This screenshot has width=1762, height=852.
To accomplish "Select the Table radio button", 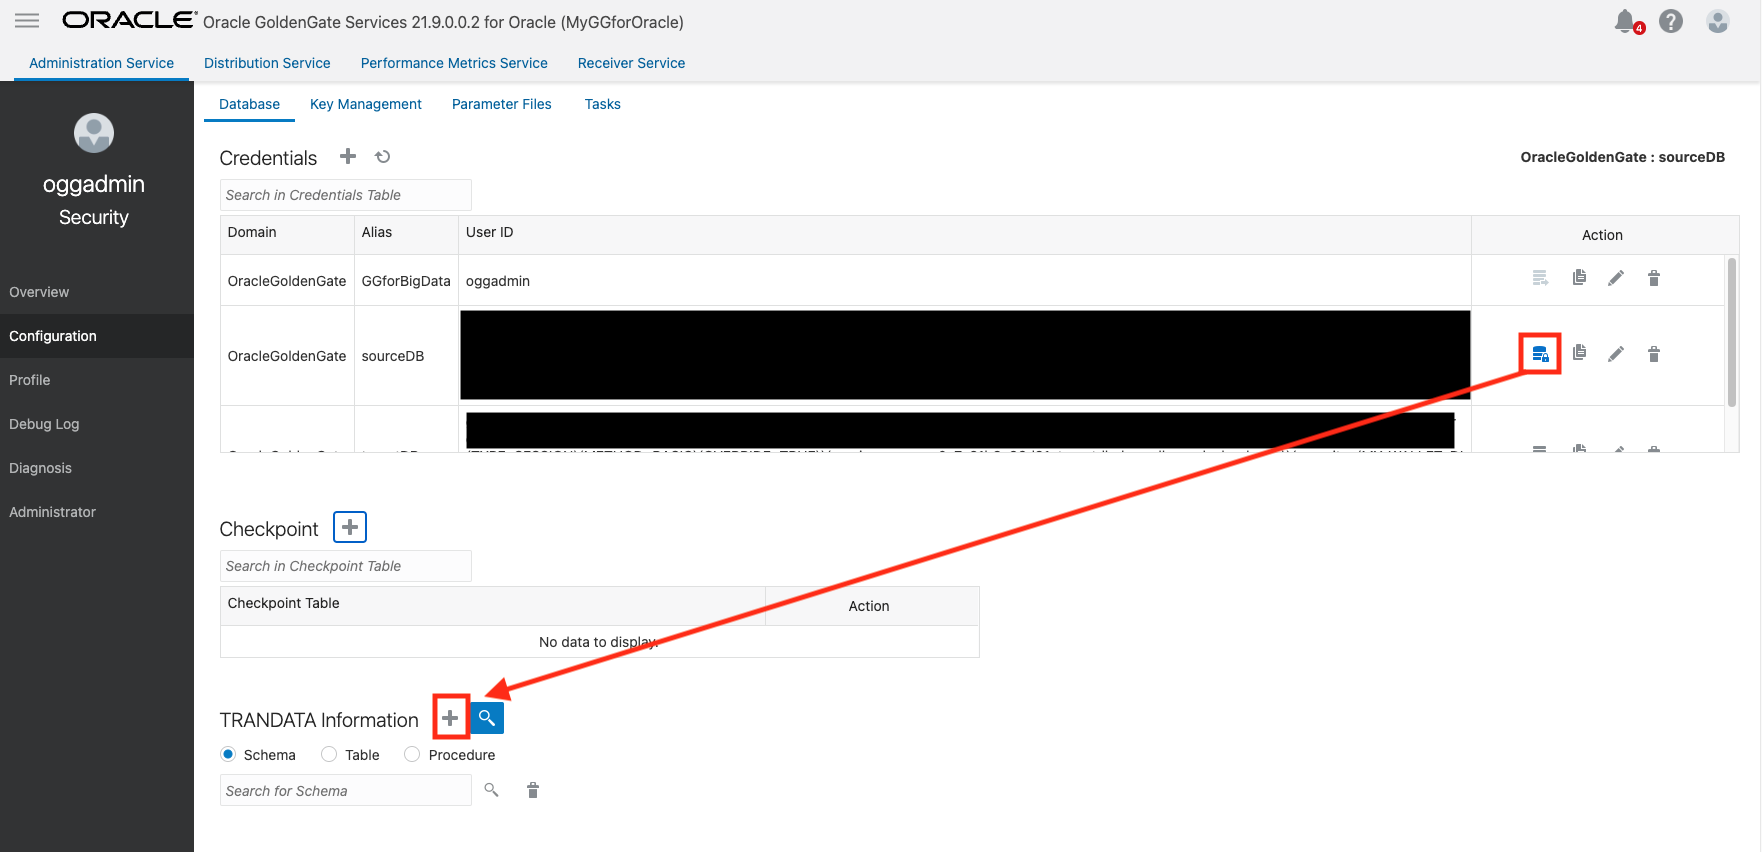I will [x=329, y=754].
